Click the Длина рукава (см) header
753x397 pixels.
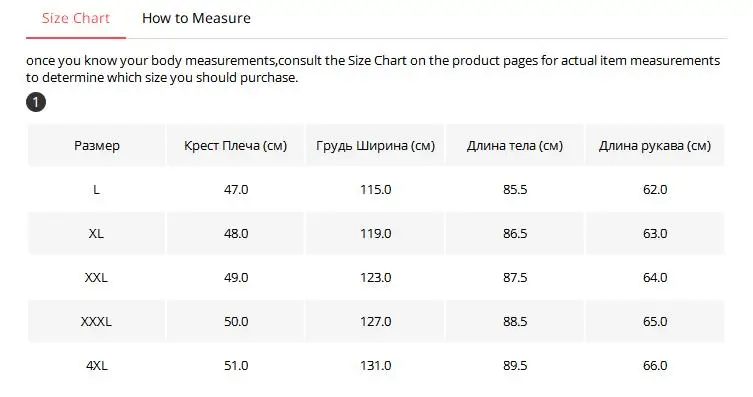click(655, 145)
